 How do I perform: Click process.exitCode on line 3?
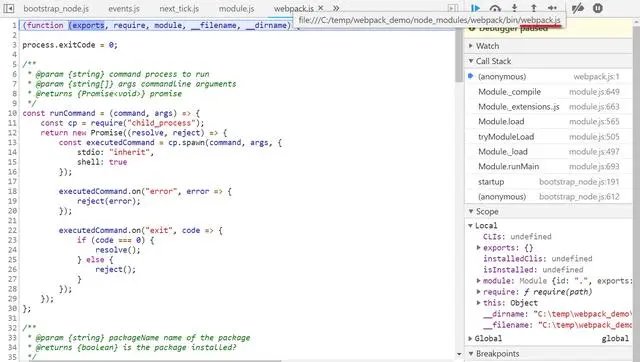click(x=59, y=45)
